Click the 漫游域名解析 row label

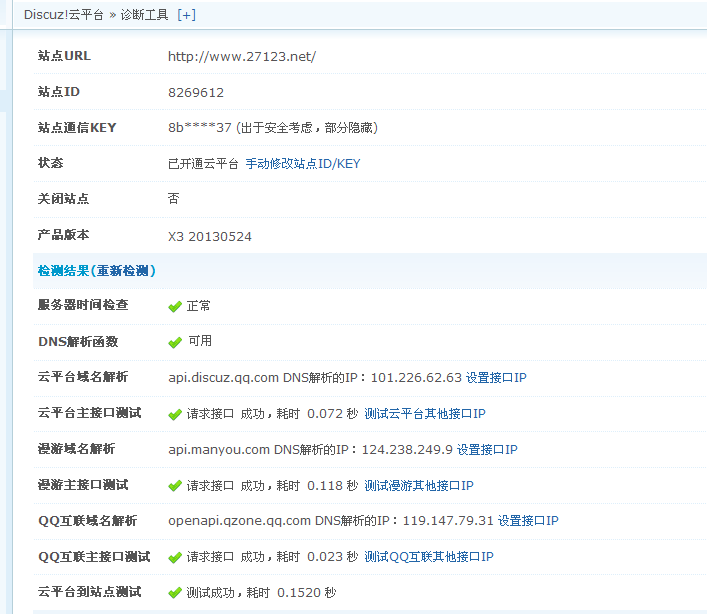pos(77,449)
